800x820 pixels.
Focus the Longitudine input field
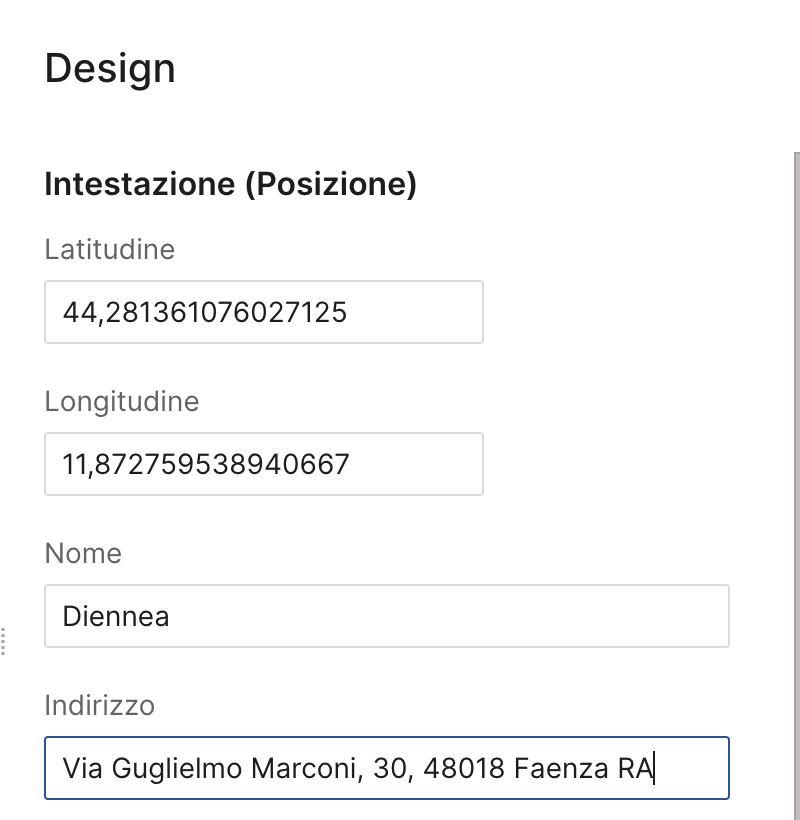pyautogui.click(x=264, y=464)
